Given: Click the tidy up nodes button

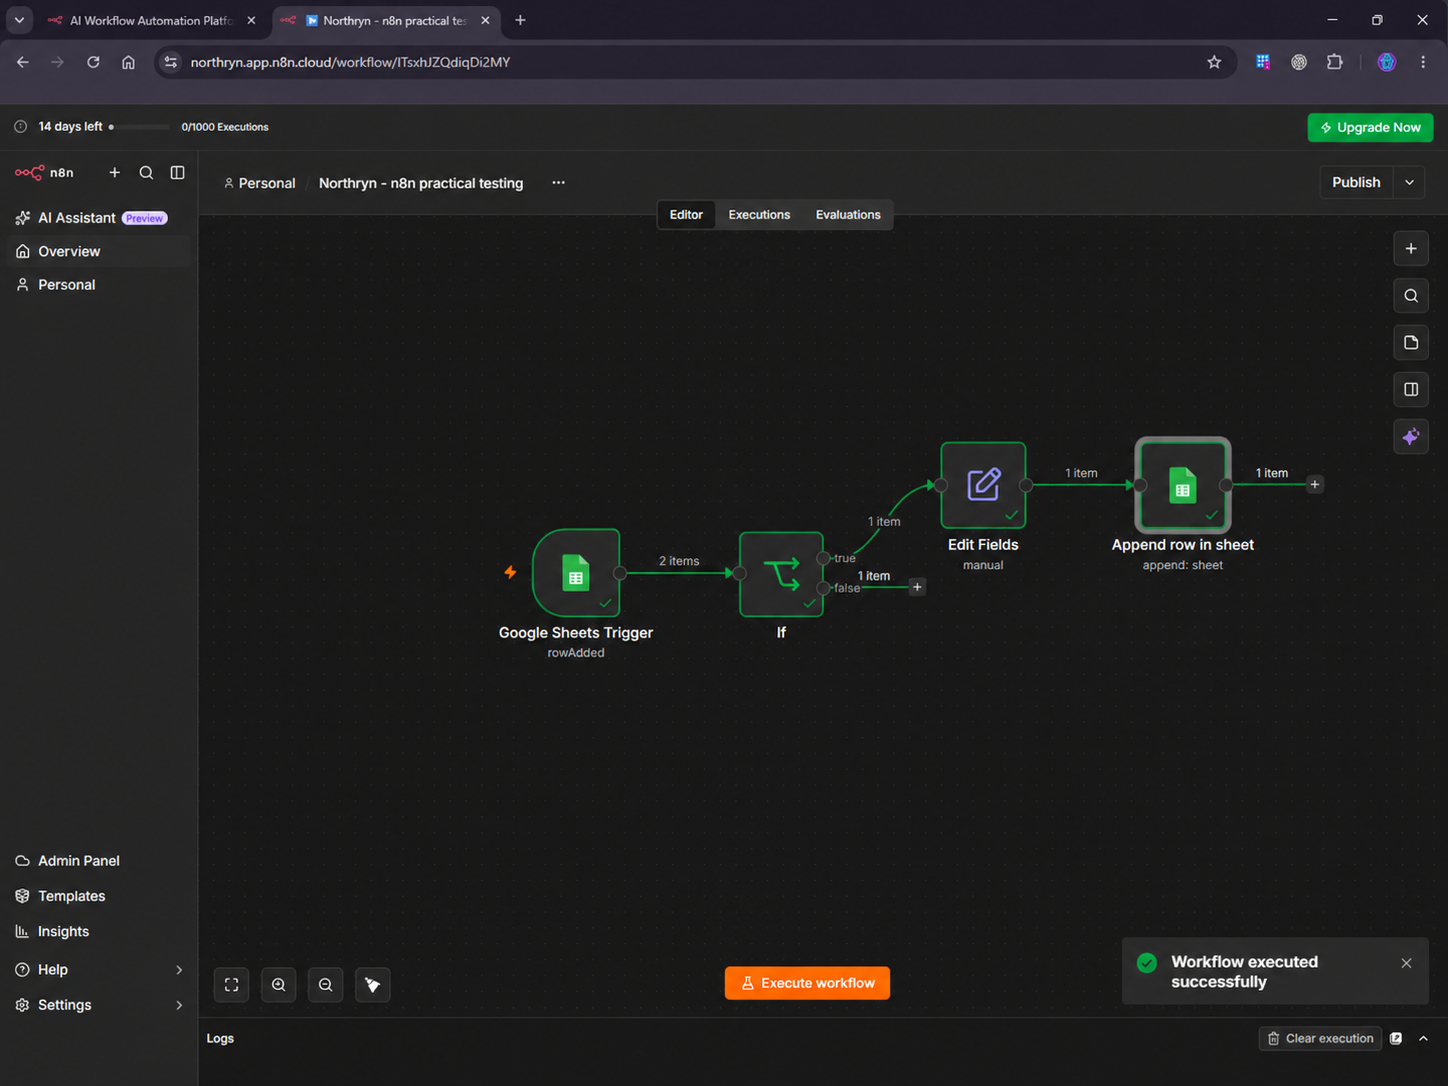Looking at the screenshot, I should 373,985.
